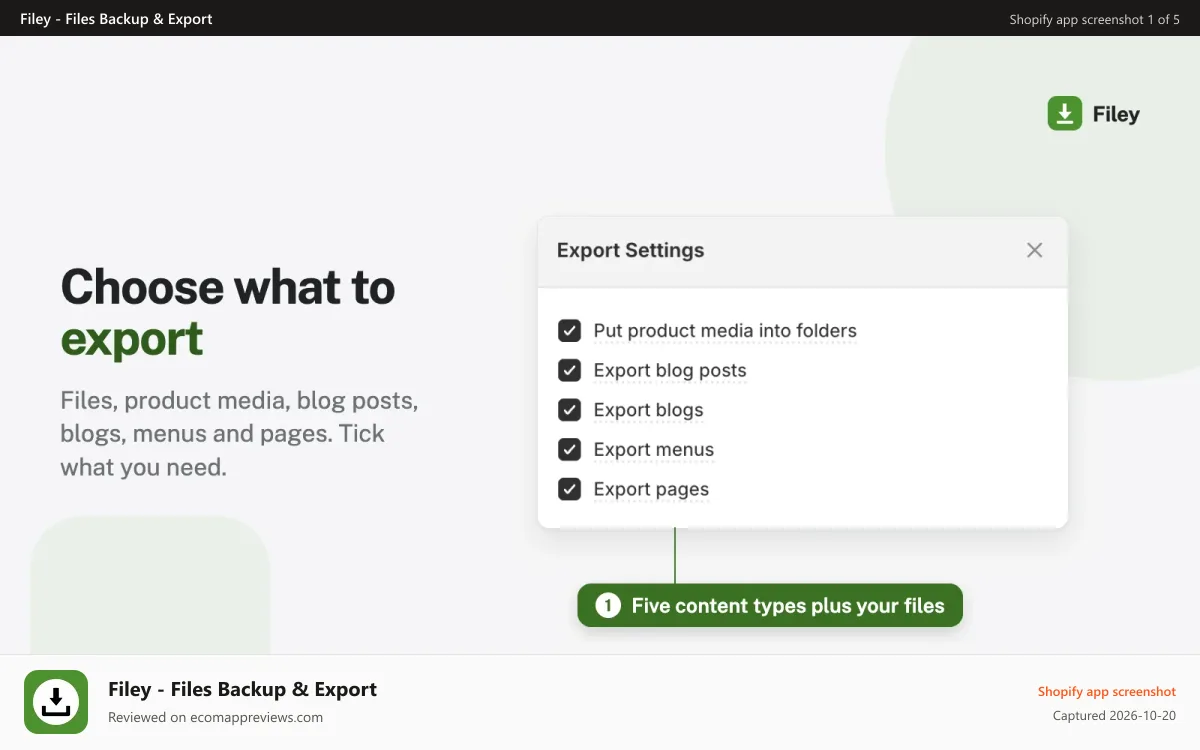Uncheck Put product media into folders

tap(569, 331)
